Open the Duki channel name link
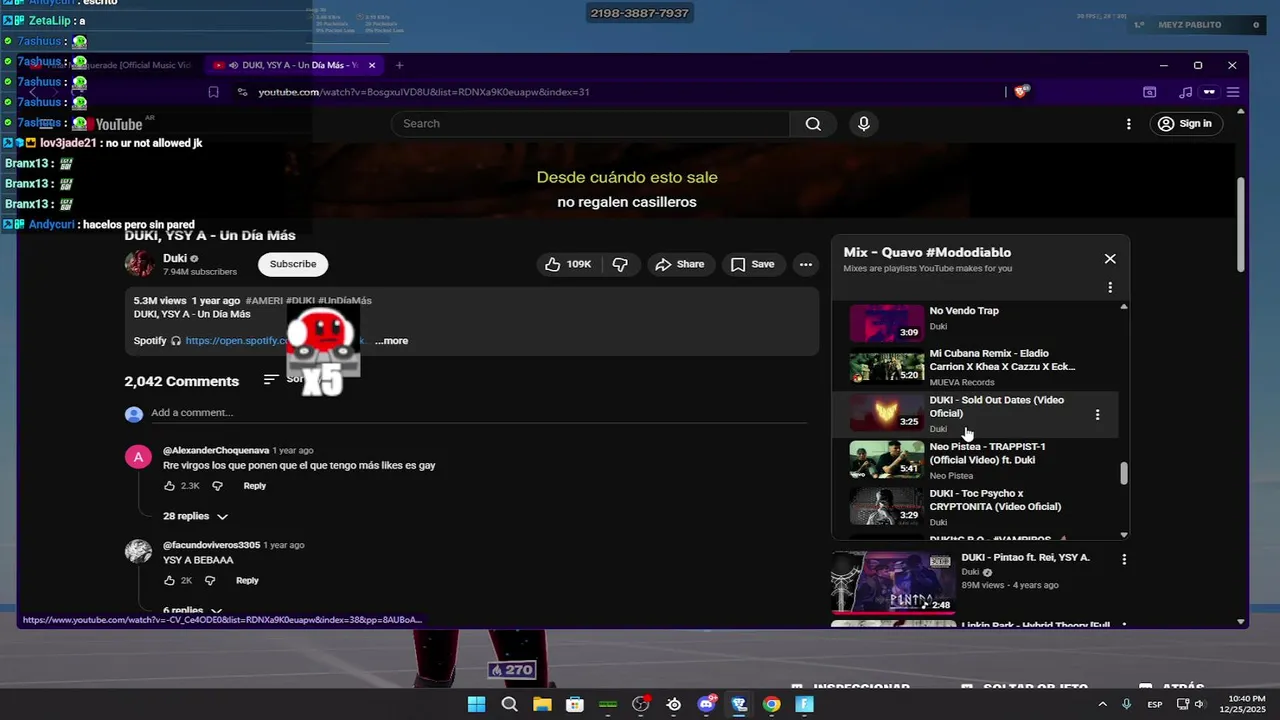The width and height of the screenshot is (1280, 720). tap(175, 258)
